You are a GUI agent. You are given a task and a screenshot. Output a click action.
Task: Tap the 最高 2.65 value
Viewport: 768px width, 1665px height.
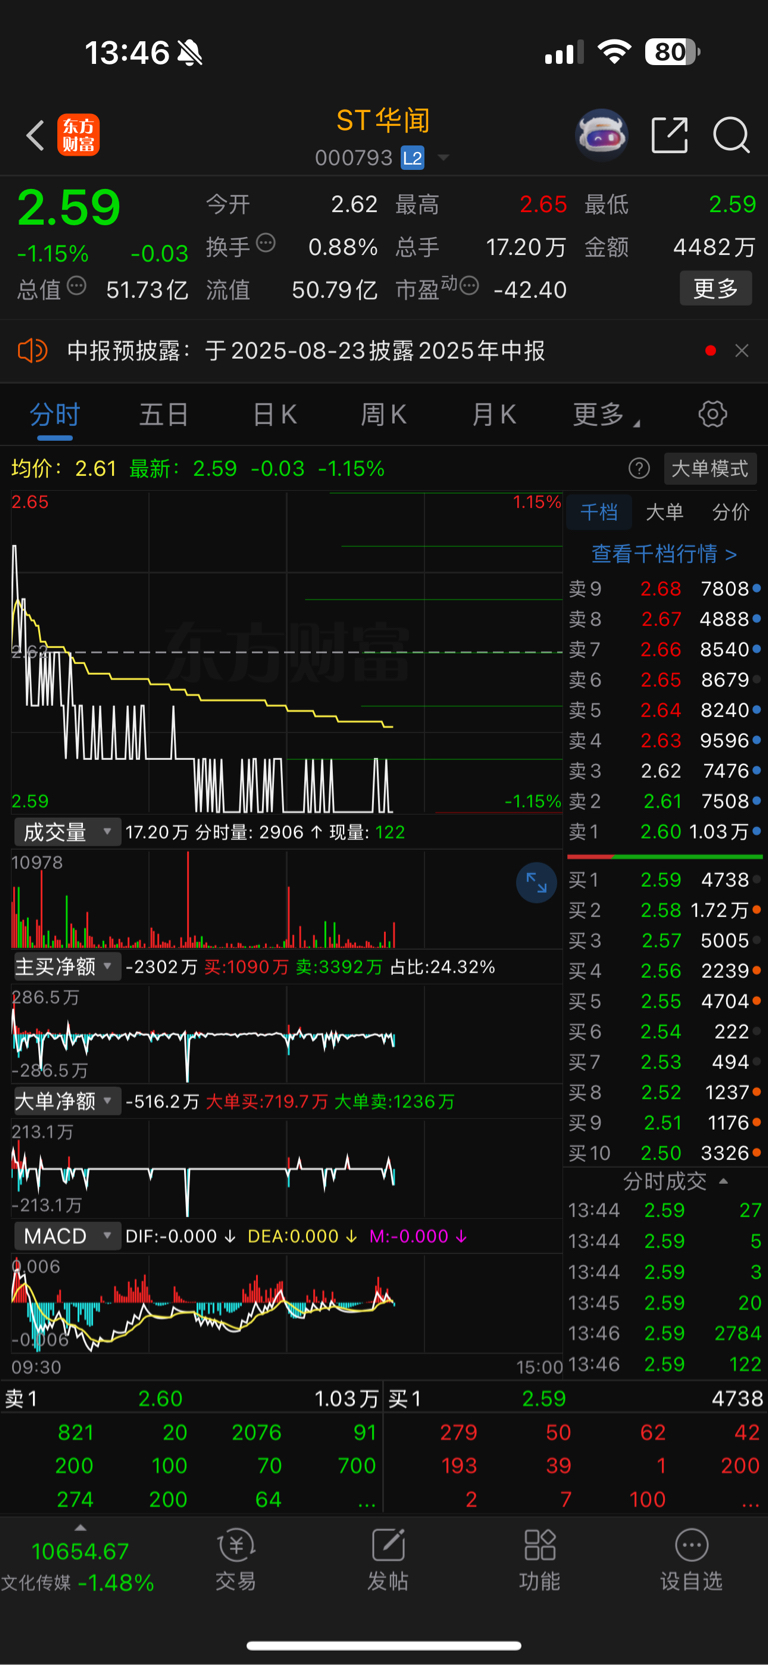(x=543, y=204)
